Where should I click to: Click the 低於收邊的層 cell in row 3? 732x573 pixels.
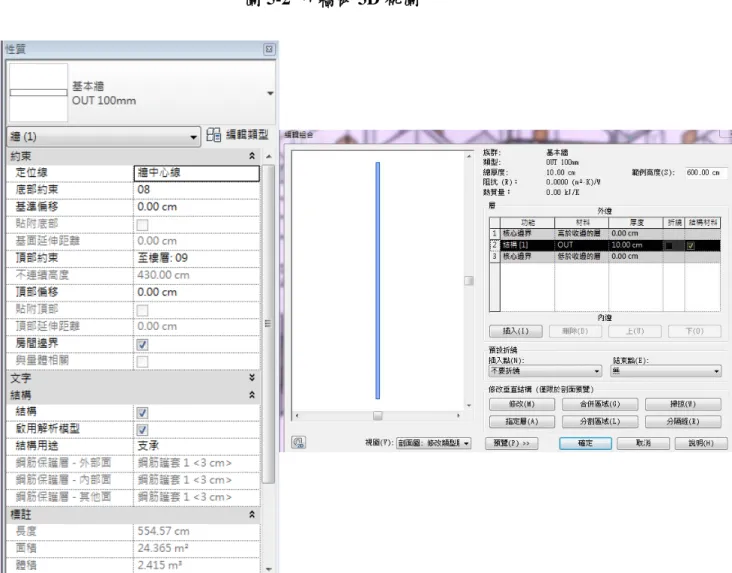582,256
